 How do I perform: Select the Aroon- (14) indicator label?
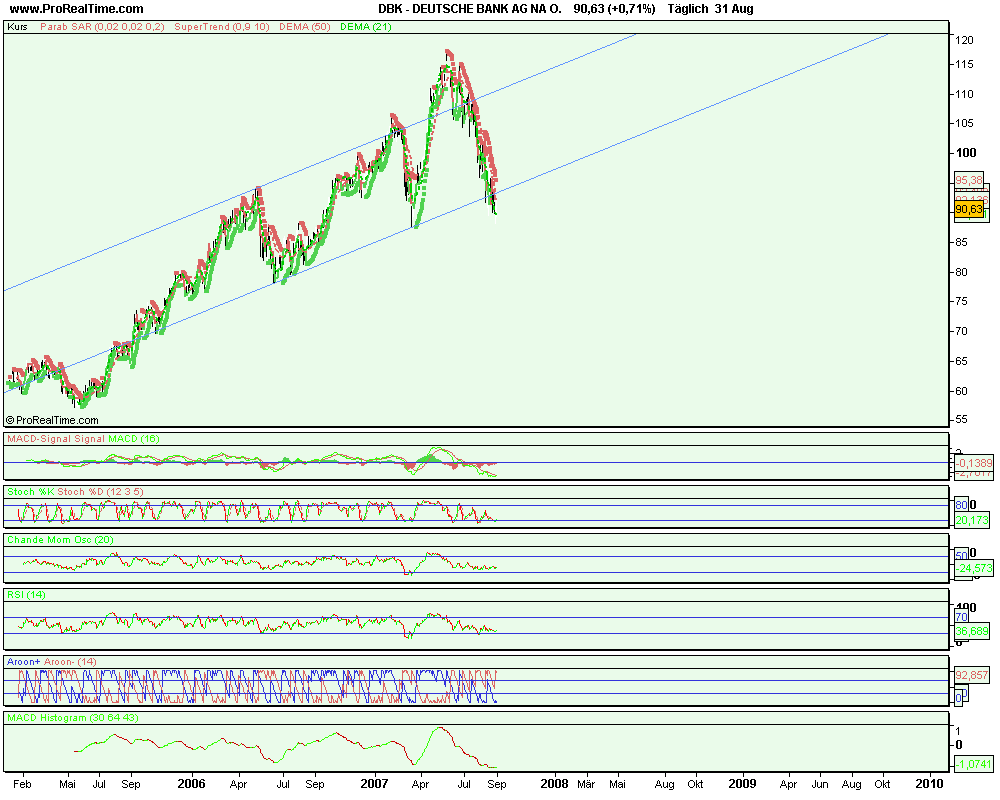tap(72, 661)
